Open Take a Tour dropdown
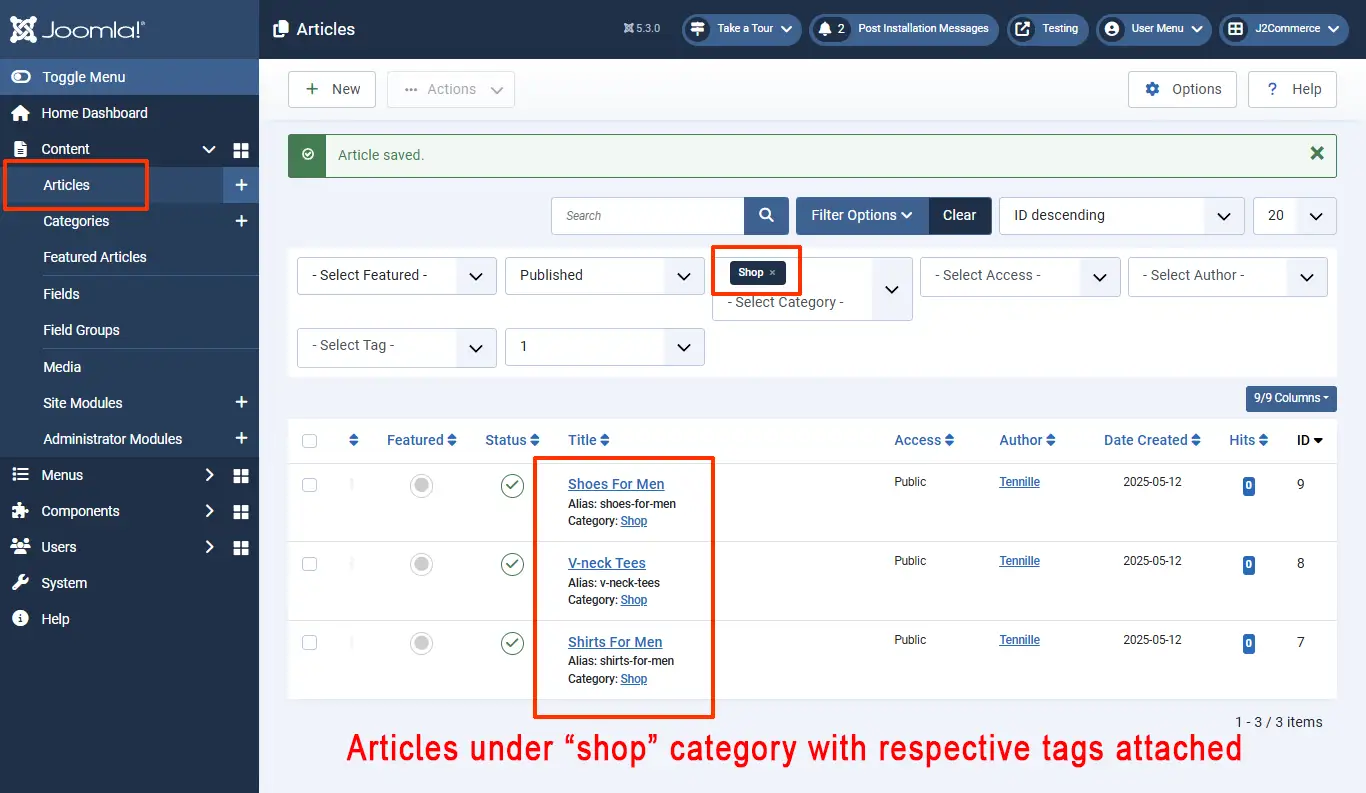 [742, 29]
